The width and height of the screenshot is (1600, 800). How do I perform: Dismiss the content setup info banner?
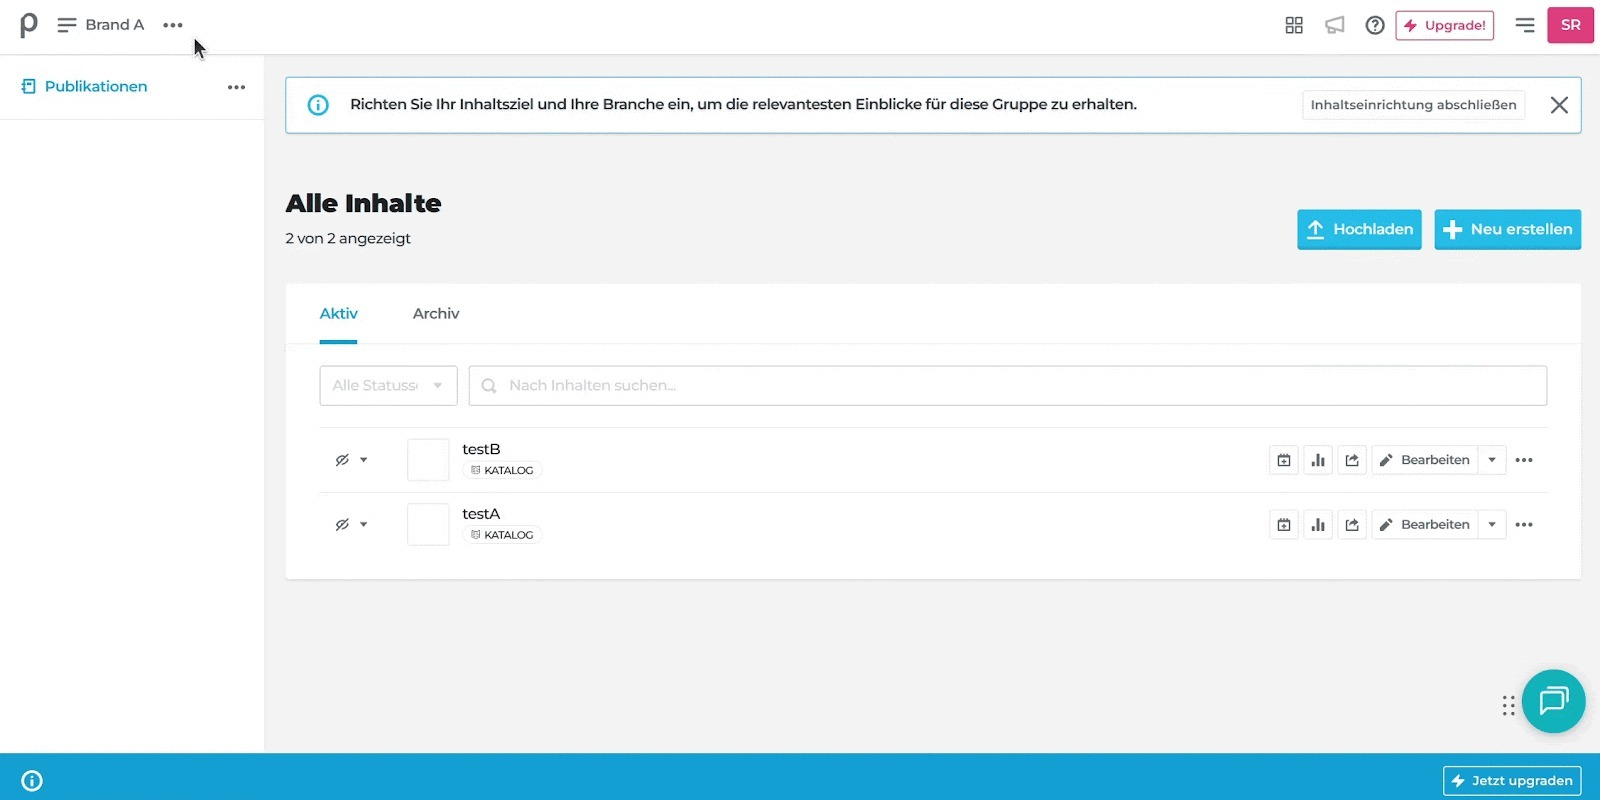1559,105
